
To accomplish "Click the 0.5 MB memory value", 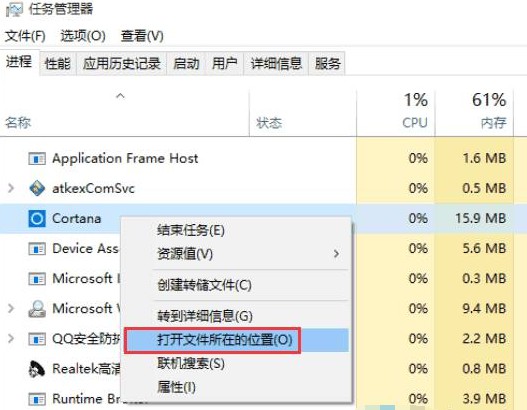I will (x=484, y=188).
